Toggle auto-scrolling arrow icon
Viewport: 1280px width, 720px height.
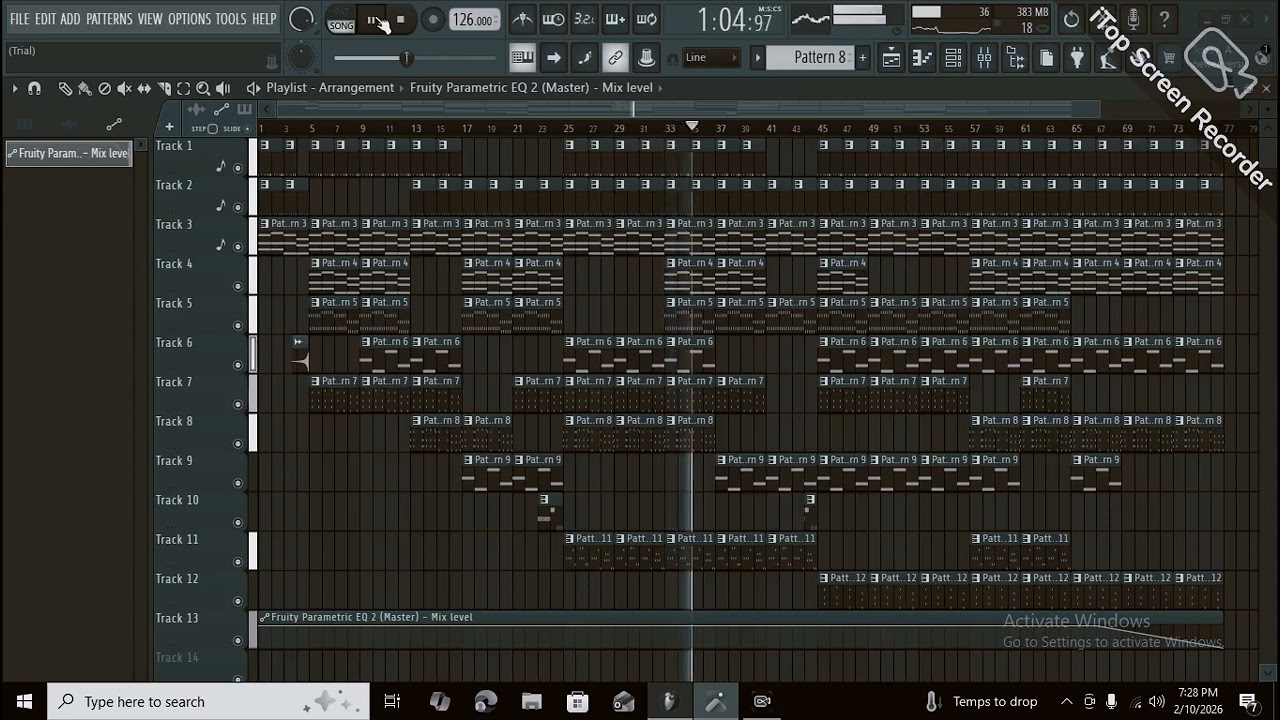coord(553,58)
